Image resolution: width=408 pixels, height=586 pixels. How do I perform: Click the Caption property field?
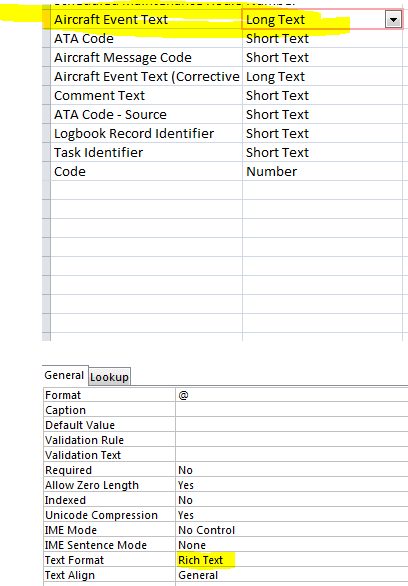[292, 410]
